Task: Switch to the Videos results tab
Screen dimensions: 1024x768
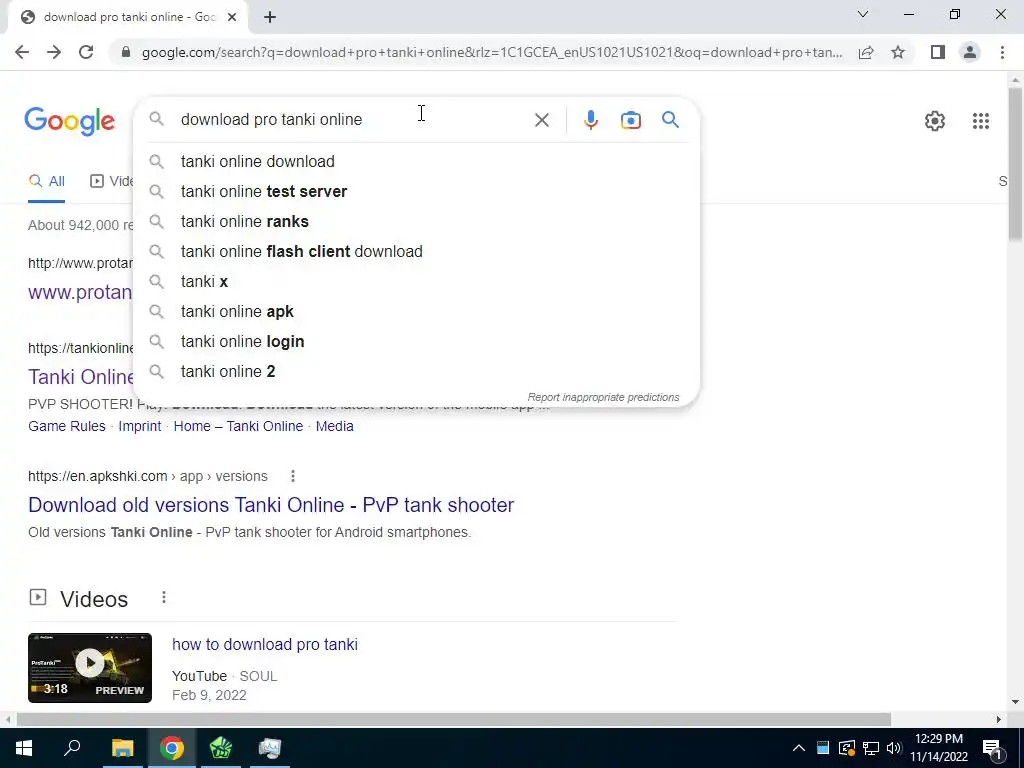Action: coord(112,181)
